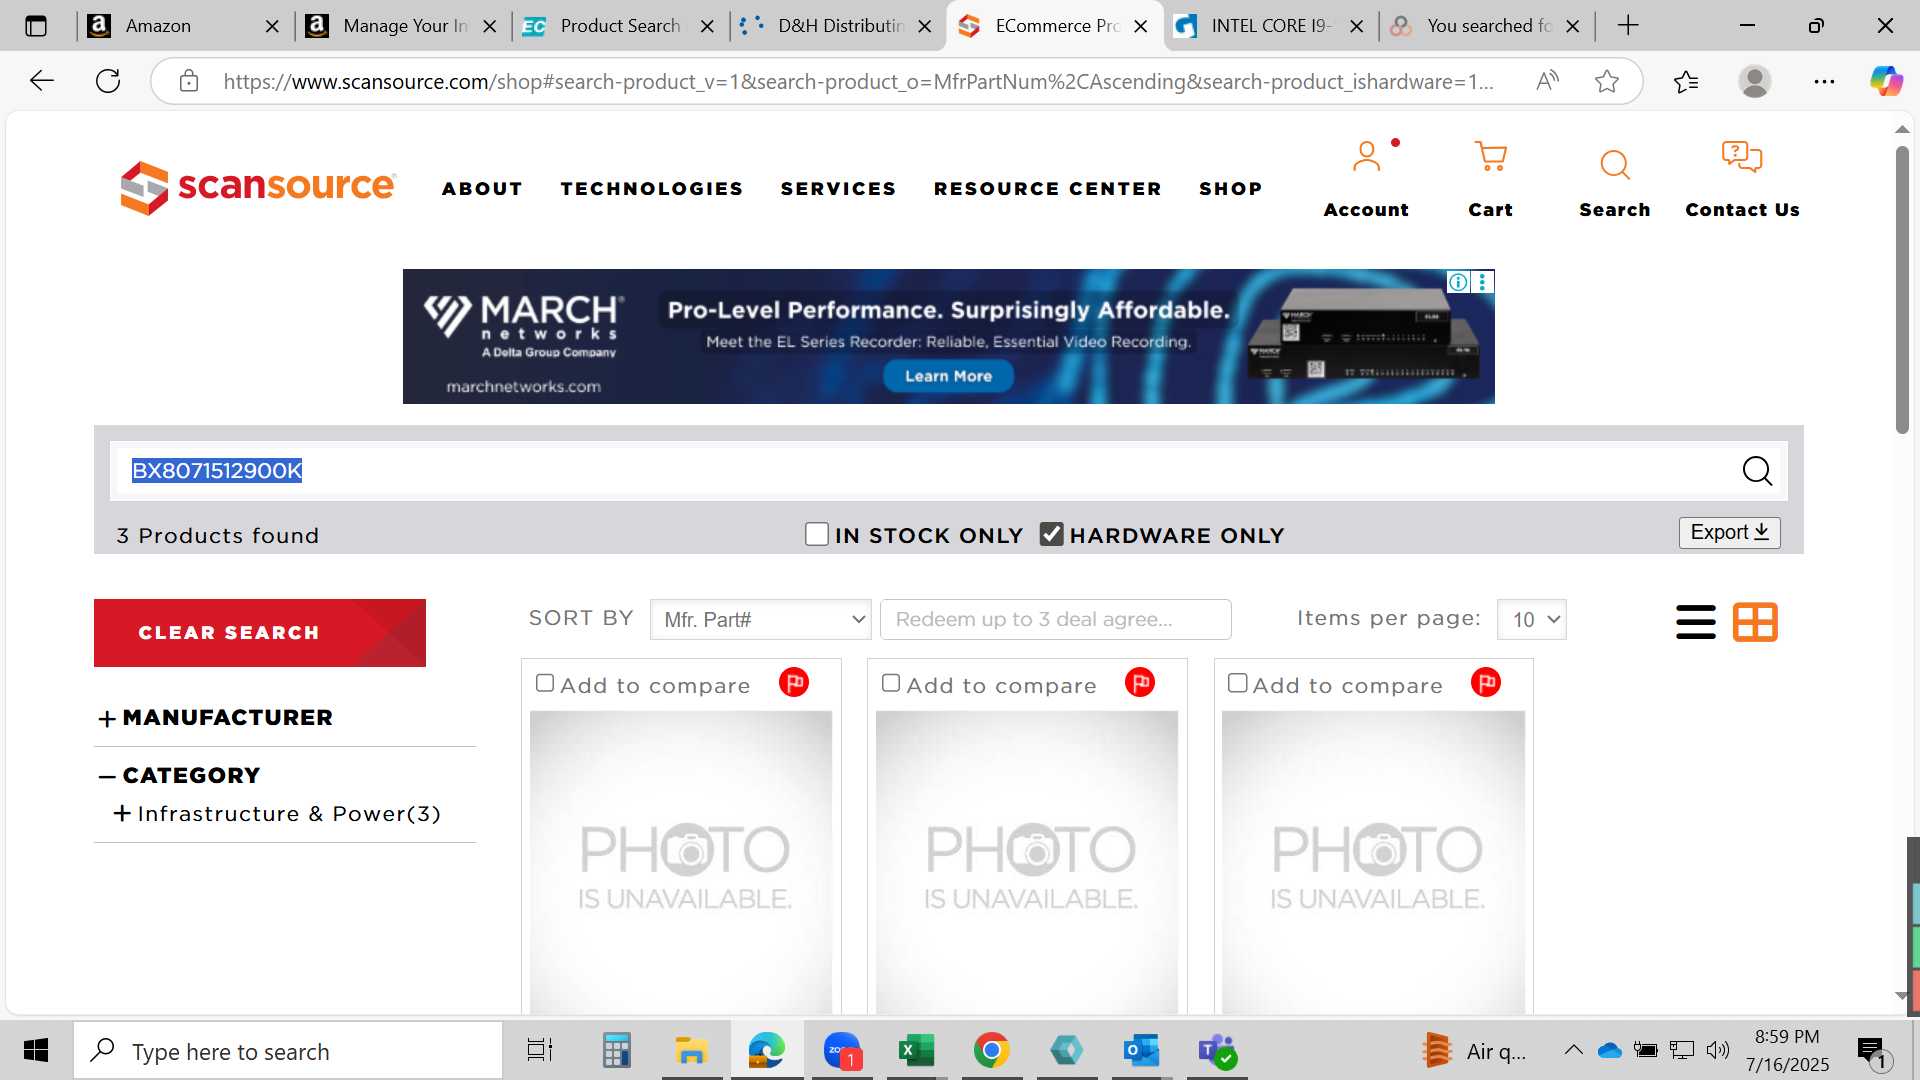Open the About menu
This screenshot has width=1920, height=1080.
pyautogui.click(x=482, y=189)
